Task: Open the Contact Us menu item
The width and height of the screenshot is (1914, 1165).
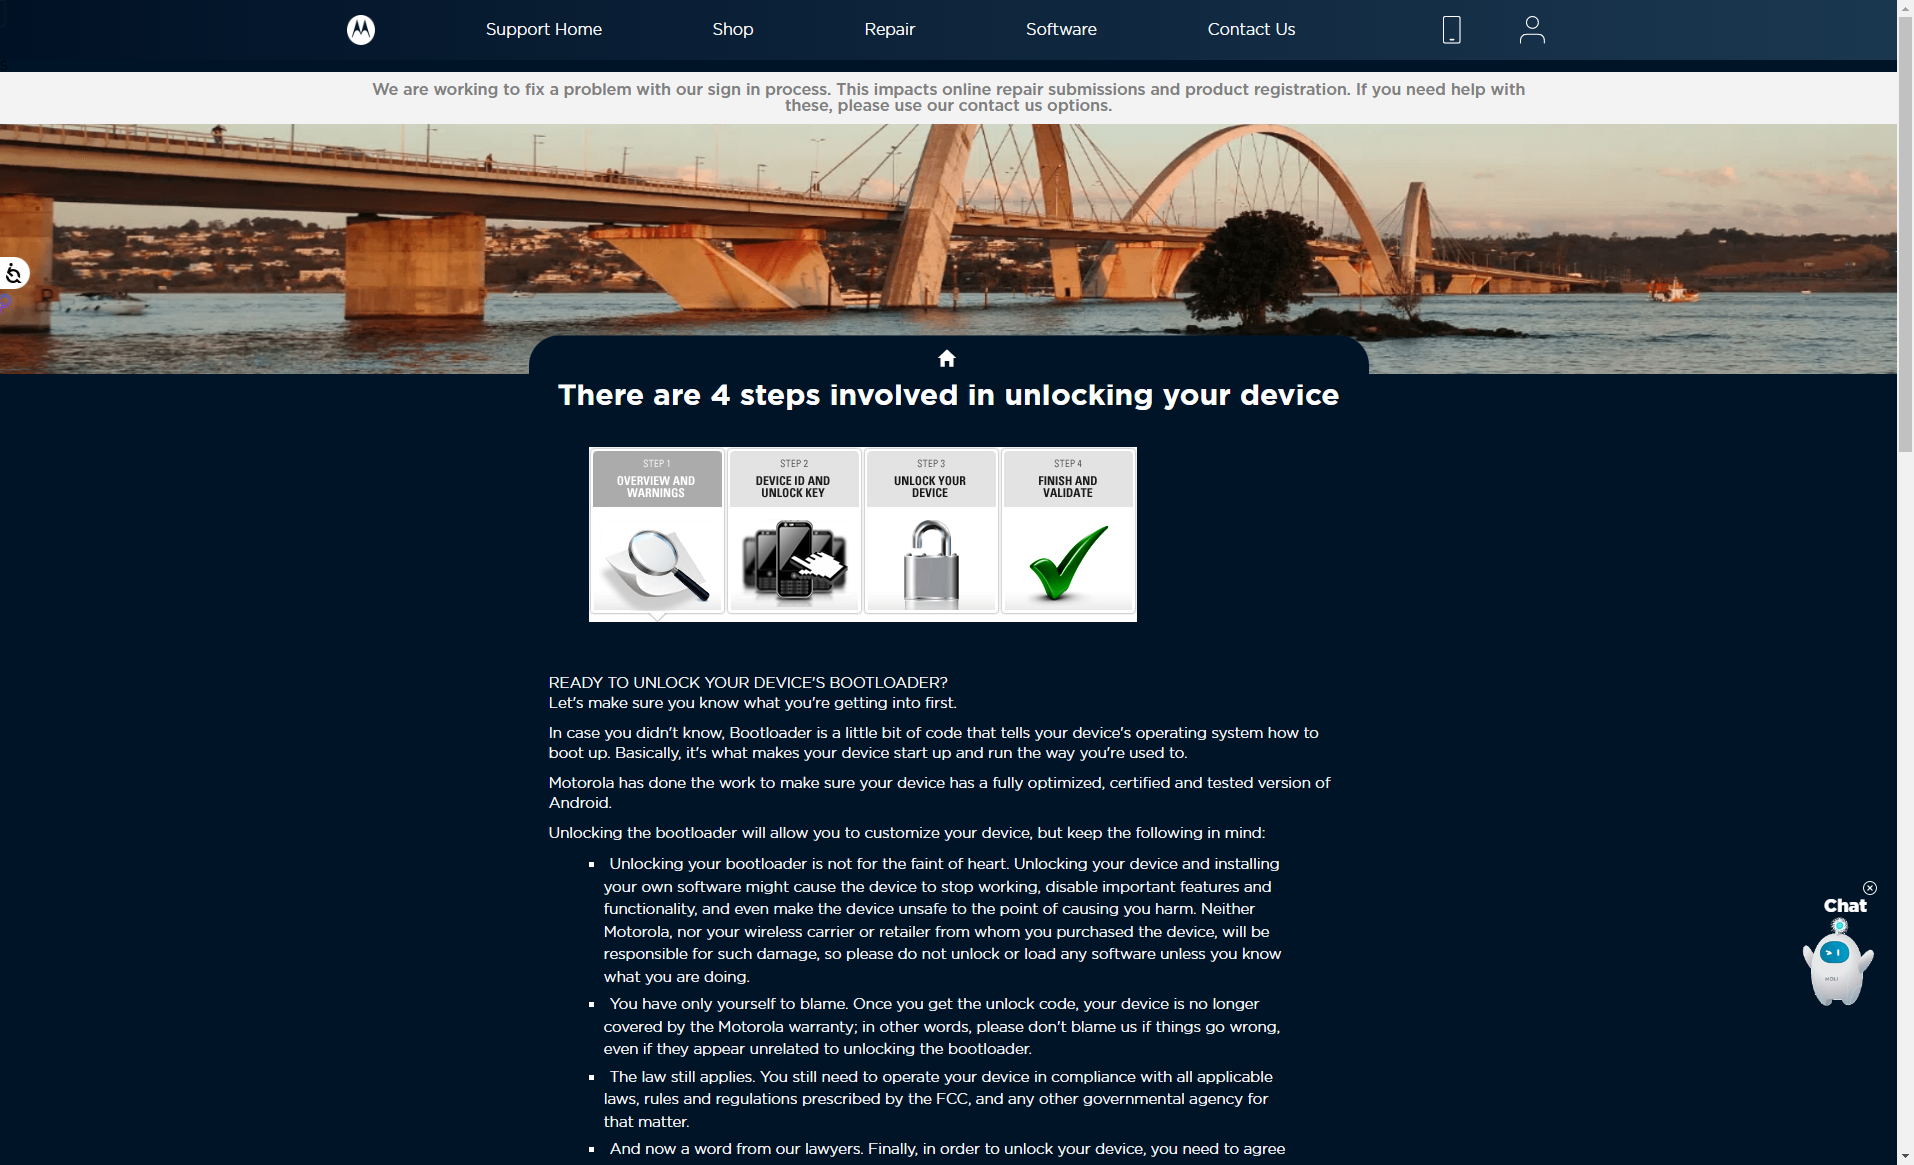Action: pyautogui.click(x=1251, y=30)
